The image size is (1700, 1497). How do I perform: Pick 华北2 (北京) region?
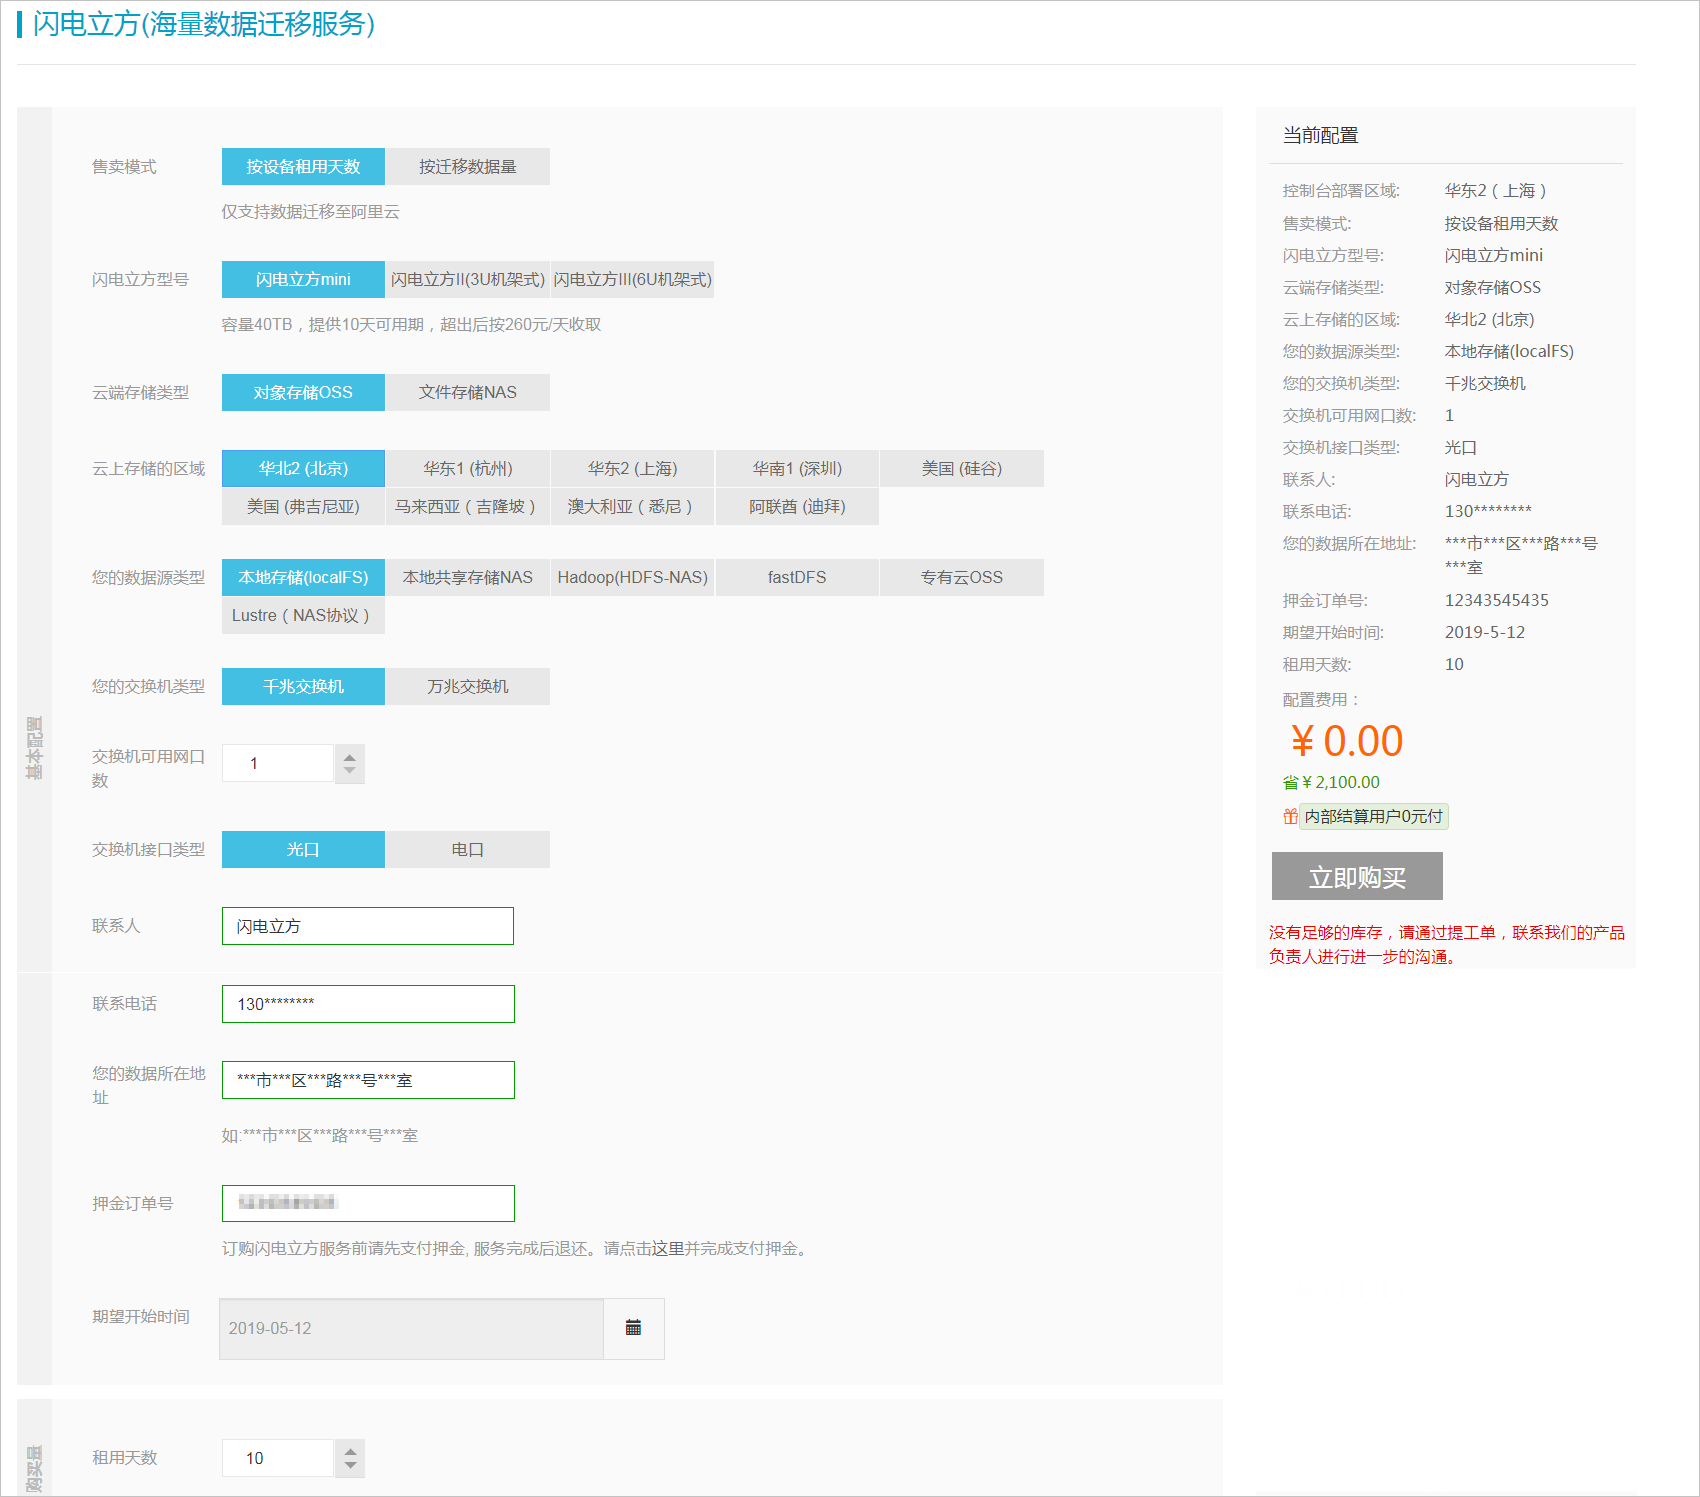pyautogui.click(x=303, y=469)
